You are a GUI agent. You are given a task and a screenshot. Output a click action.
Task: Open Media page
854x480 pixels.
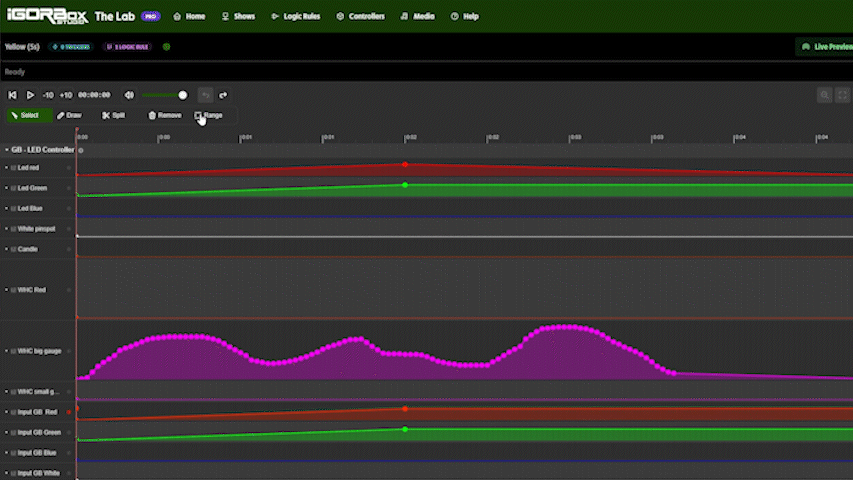tap(418, 16)
